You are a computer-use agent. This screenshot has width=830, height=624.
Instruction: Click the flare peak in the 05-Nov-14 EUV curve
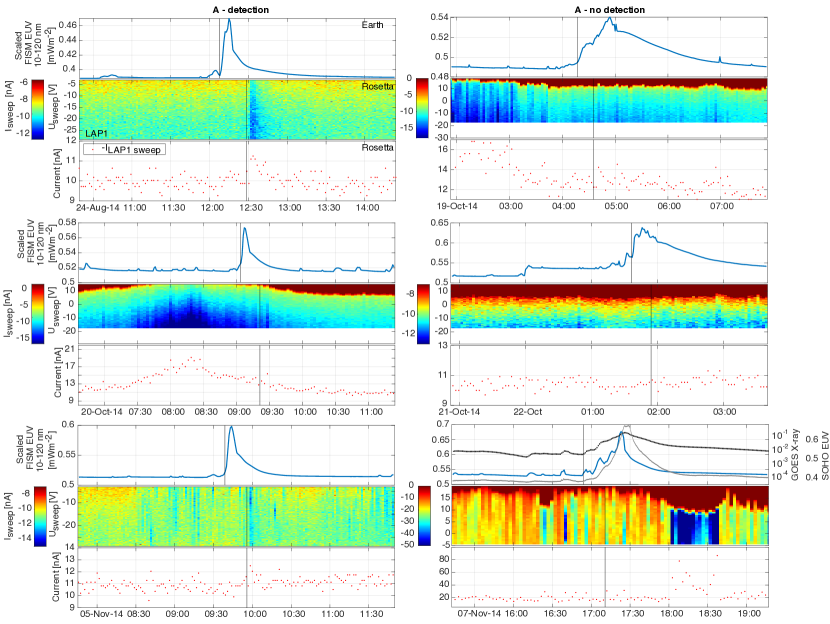tap(231, 428)
